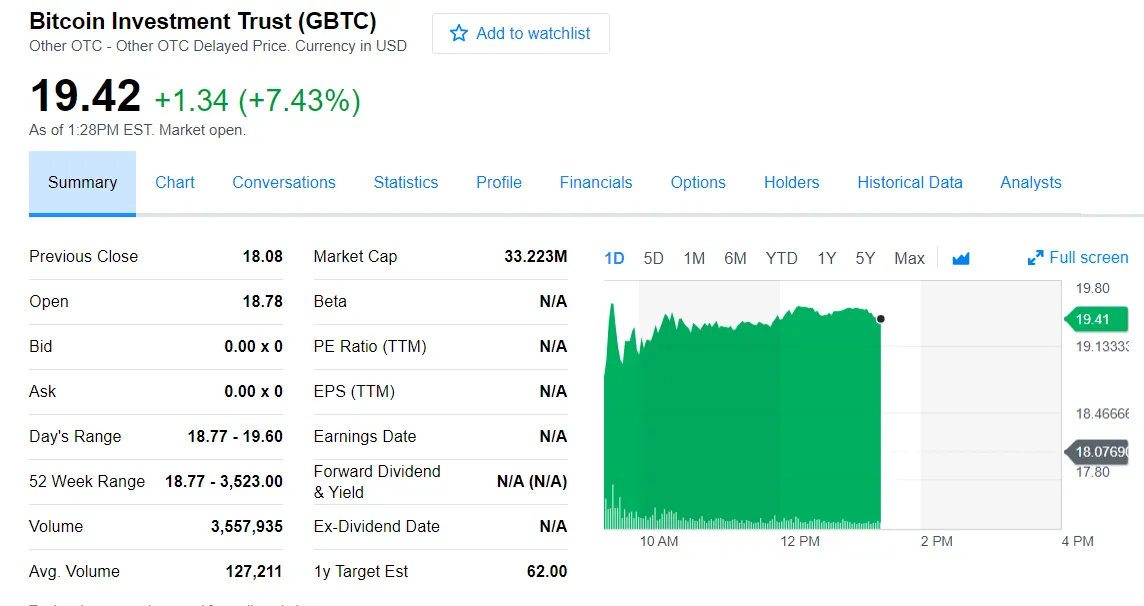Pick the 1Y chart range

coord(827,258)
